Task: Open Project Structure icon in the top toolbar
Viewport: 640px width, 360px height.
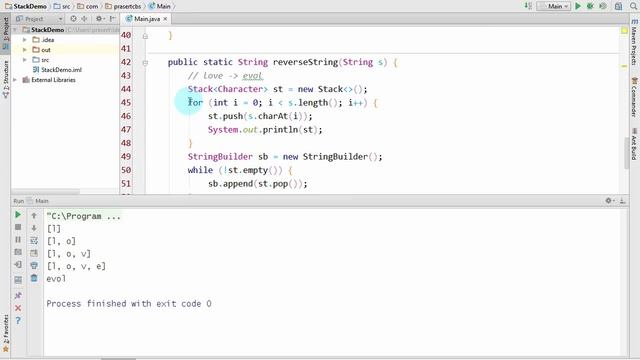Action: pyautogui.click(x=619, y=6)
